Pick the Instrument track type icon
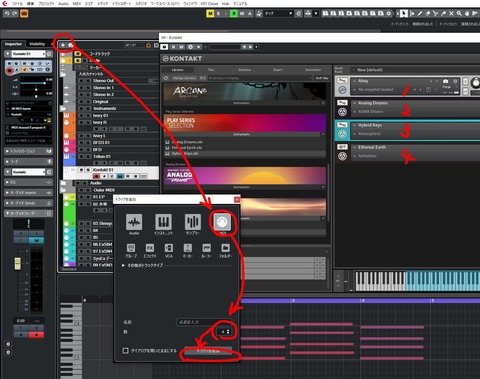The height and width of the screenshot is (379, 480). coord(163,222)
